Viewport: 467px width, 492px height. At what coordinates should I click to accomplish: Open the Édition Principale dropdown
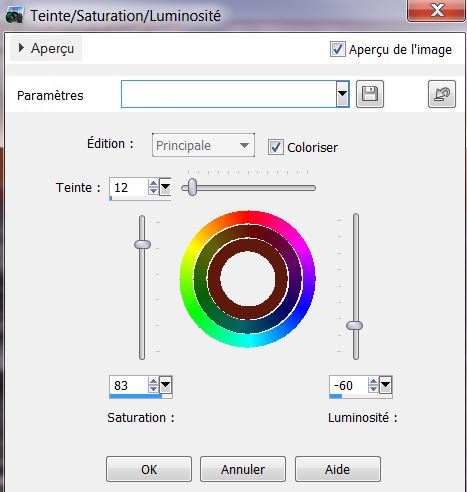(203, 145)
